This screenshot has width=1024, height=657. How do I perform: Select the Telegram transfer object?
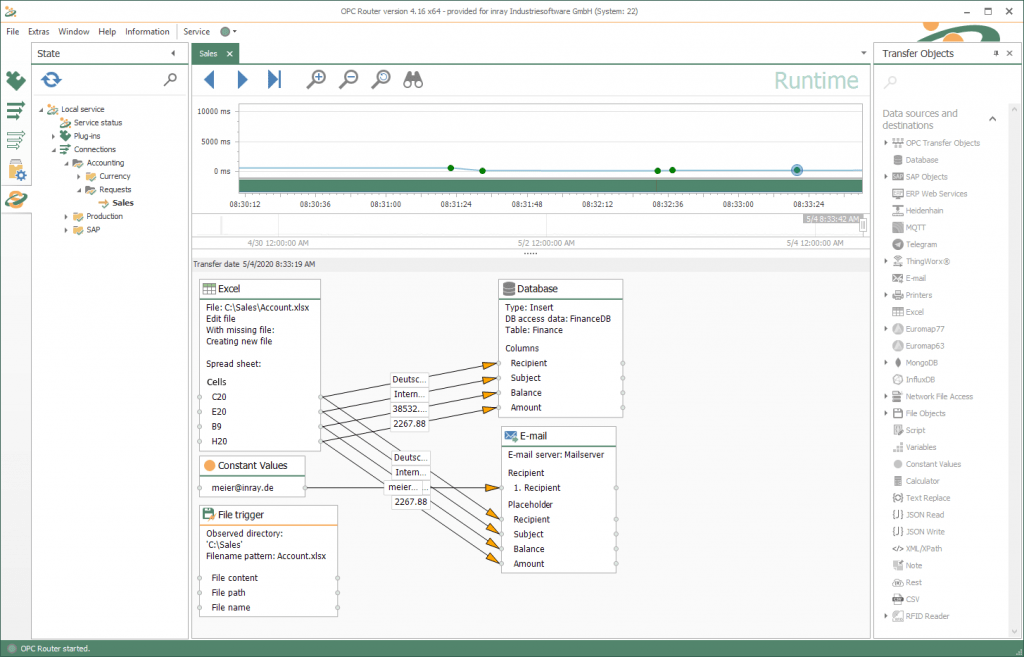921,245
